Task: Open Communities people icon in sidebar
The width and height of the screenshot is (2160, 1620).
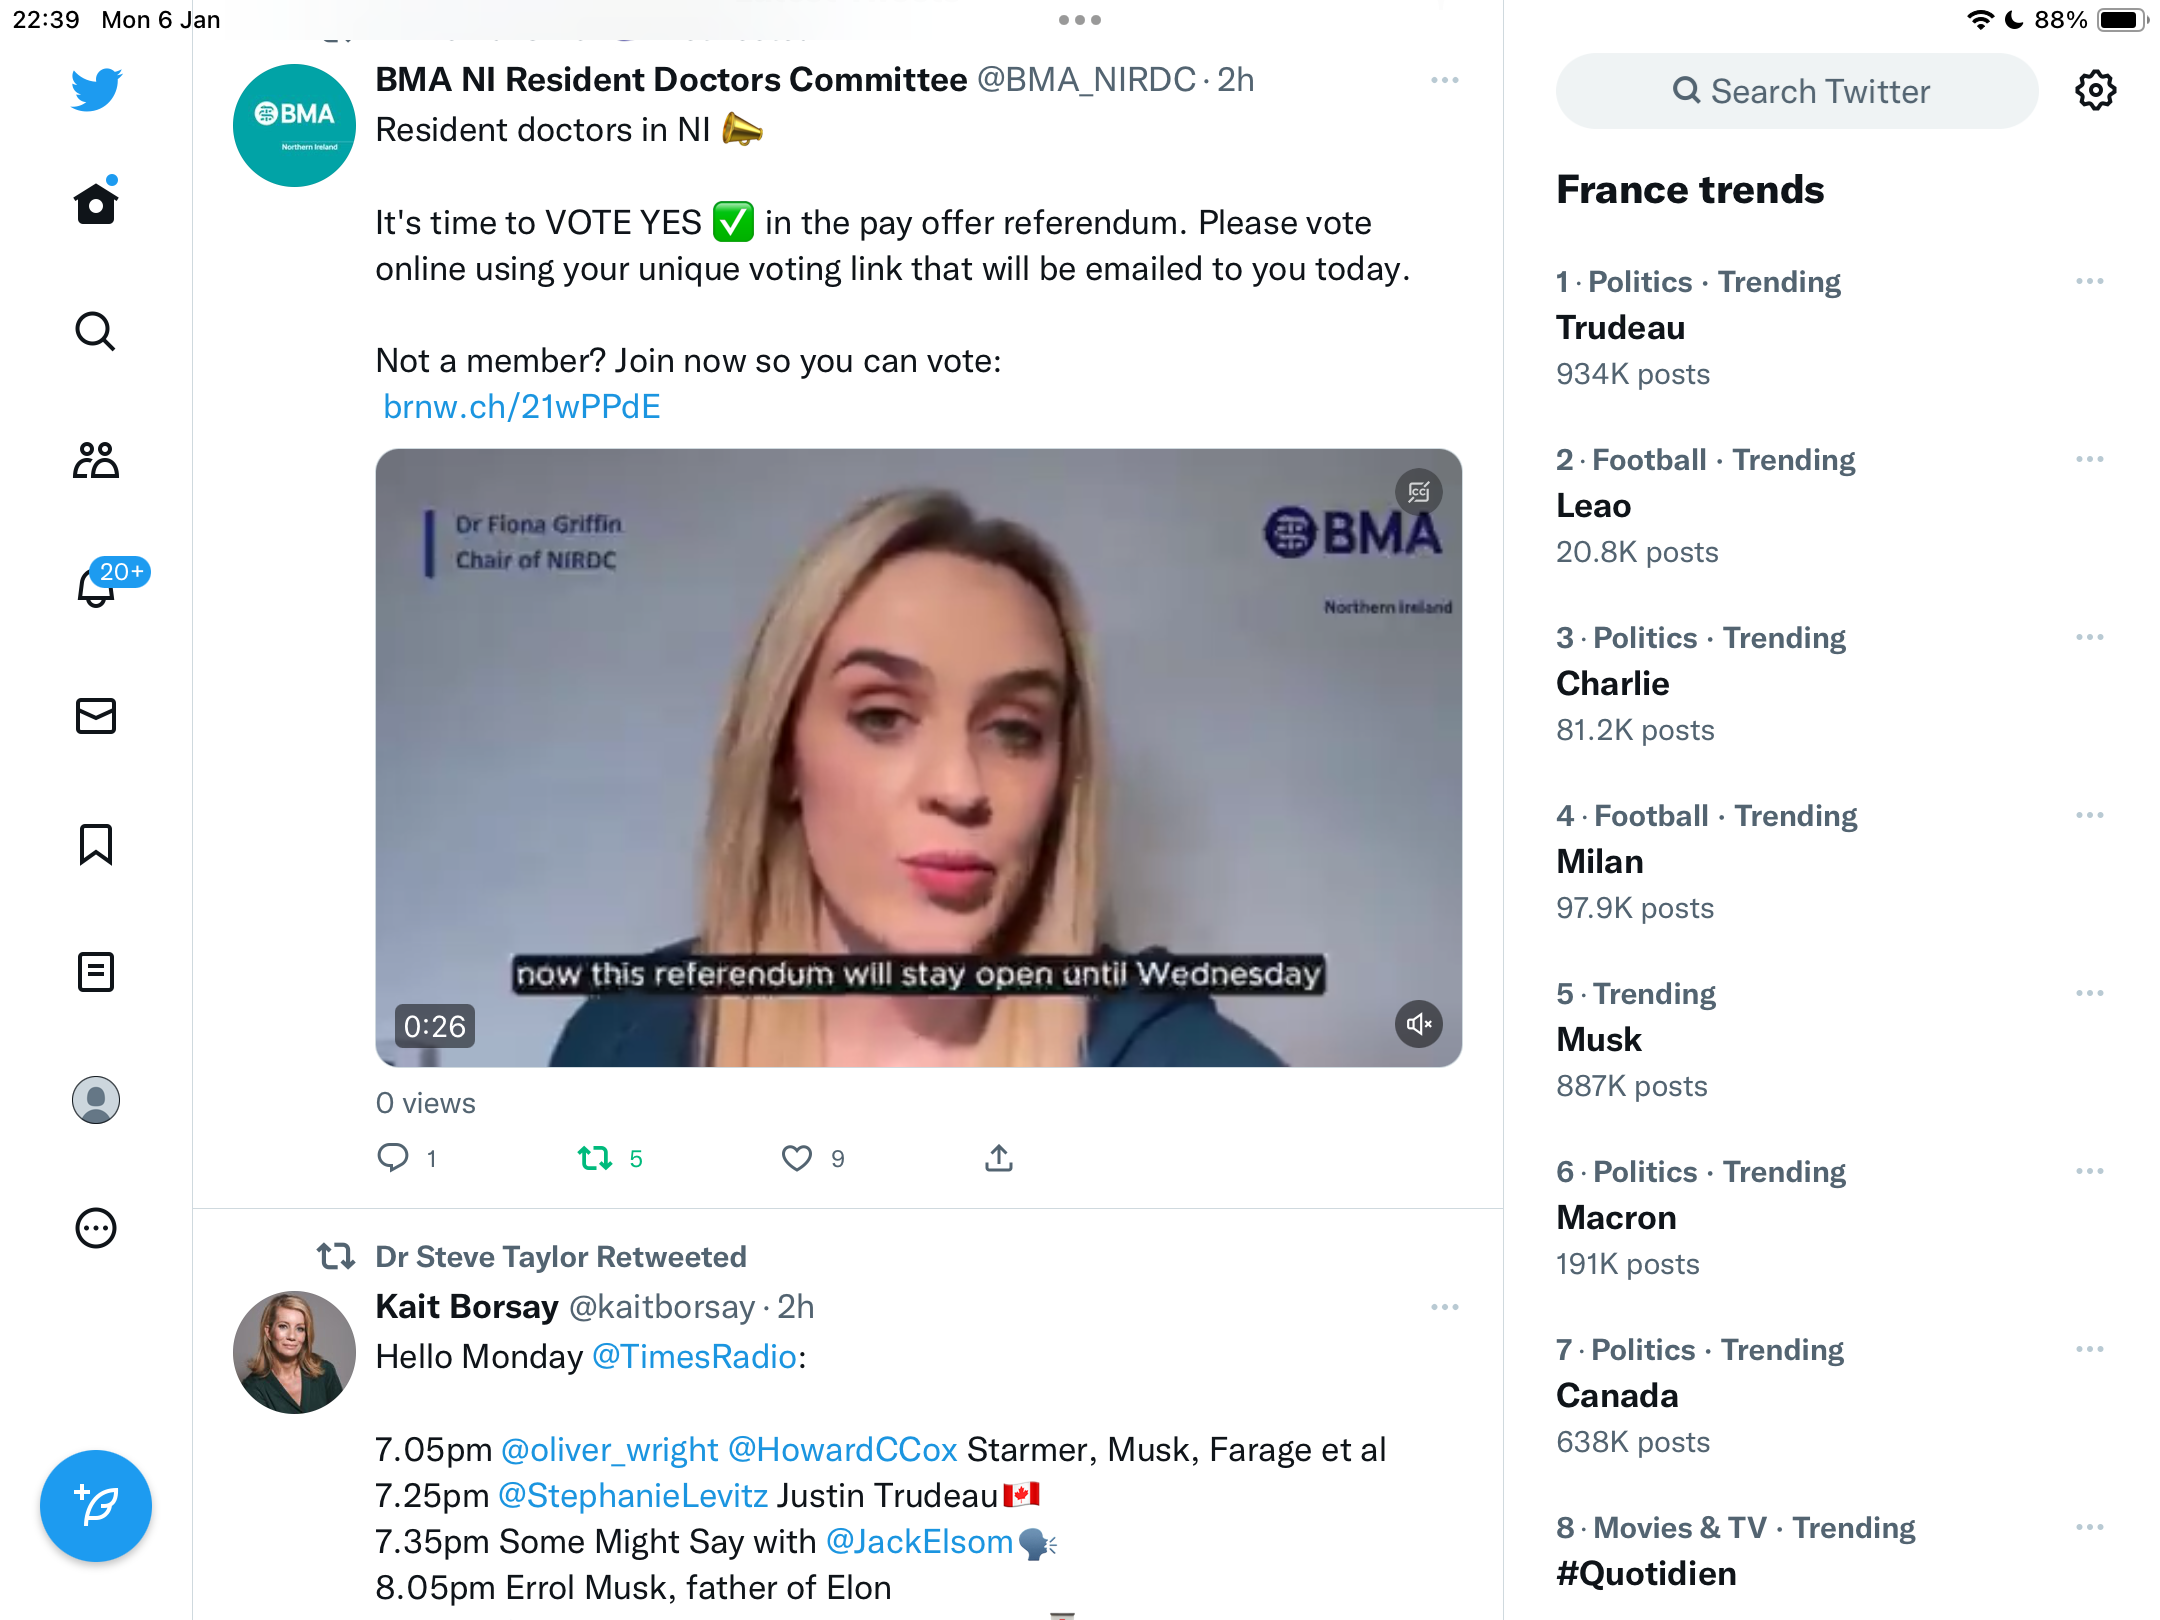Action: [96, 460]
